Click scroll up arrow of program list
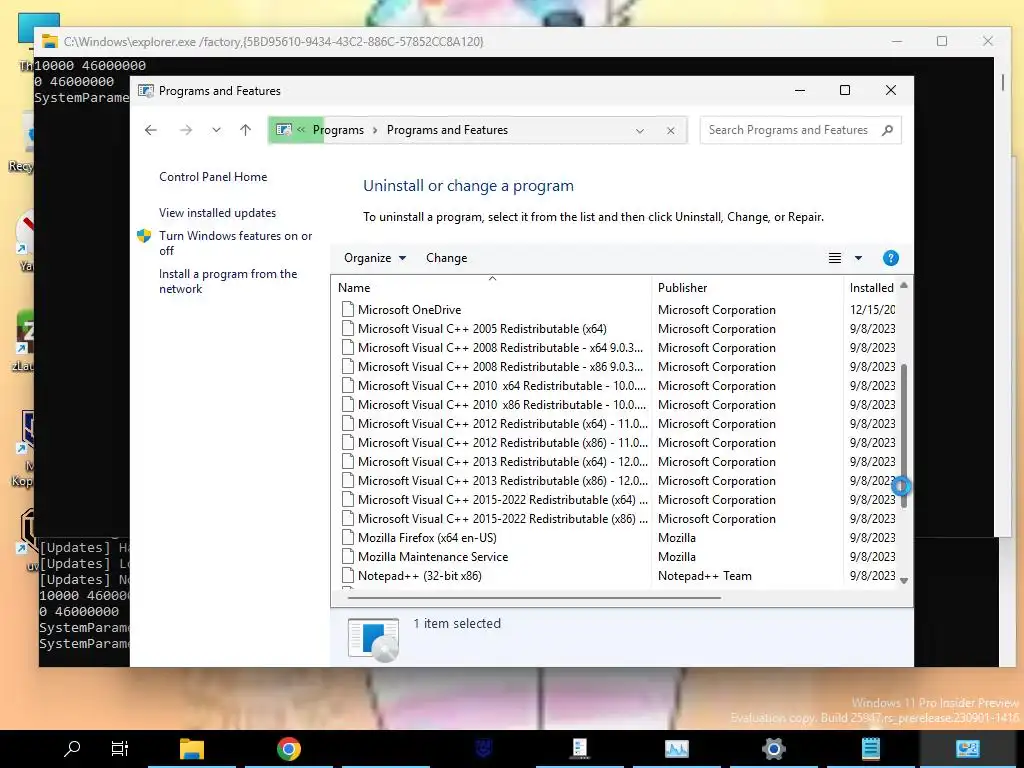 pos(904,285)
